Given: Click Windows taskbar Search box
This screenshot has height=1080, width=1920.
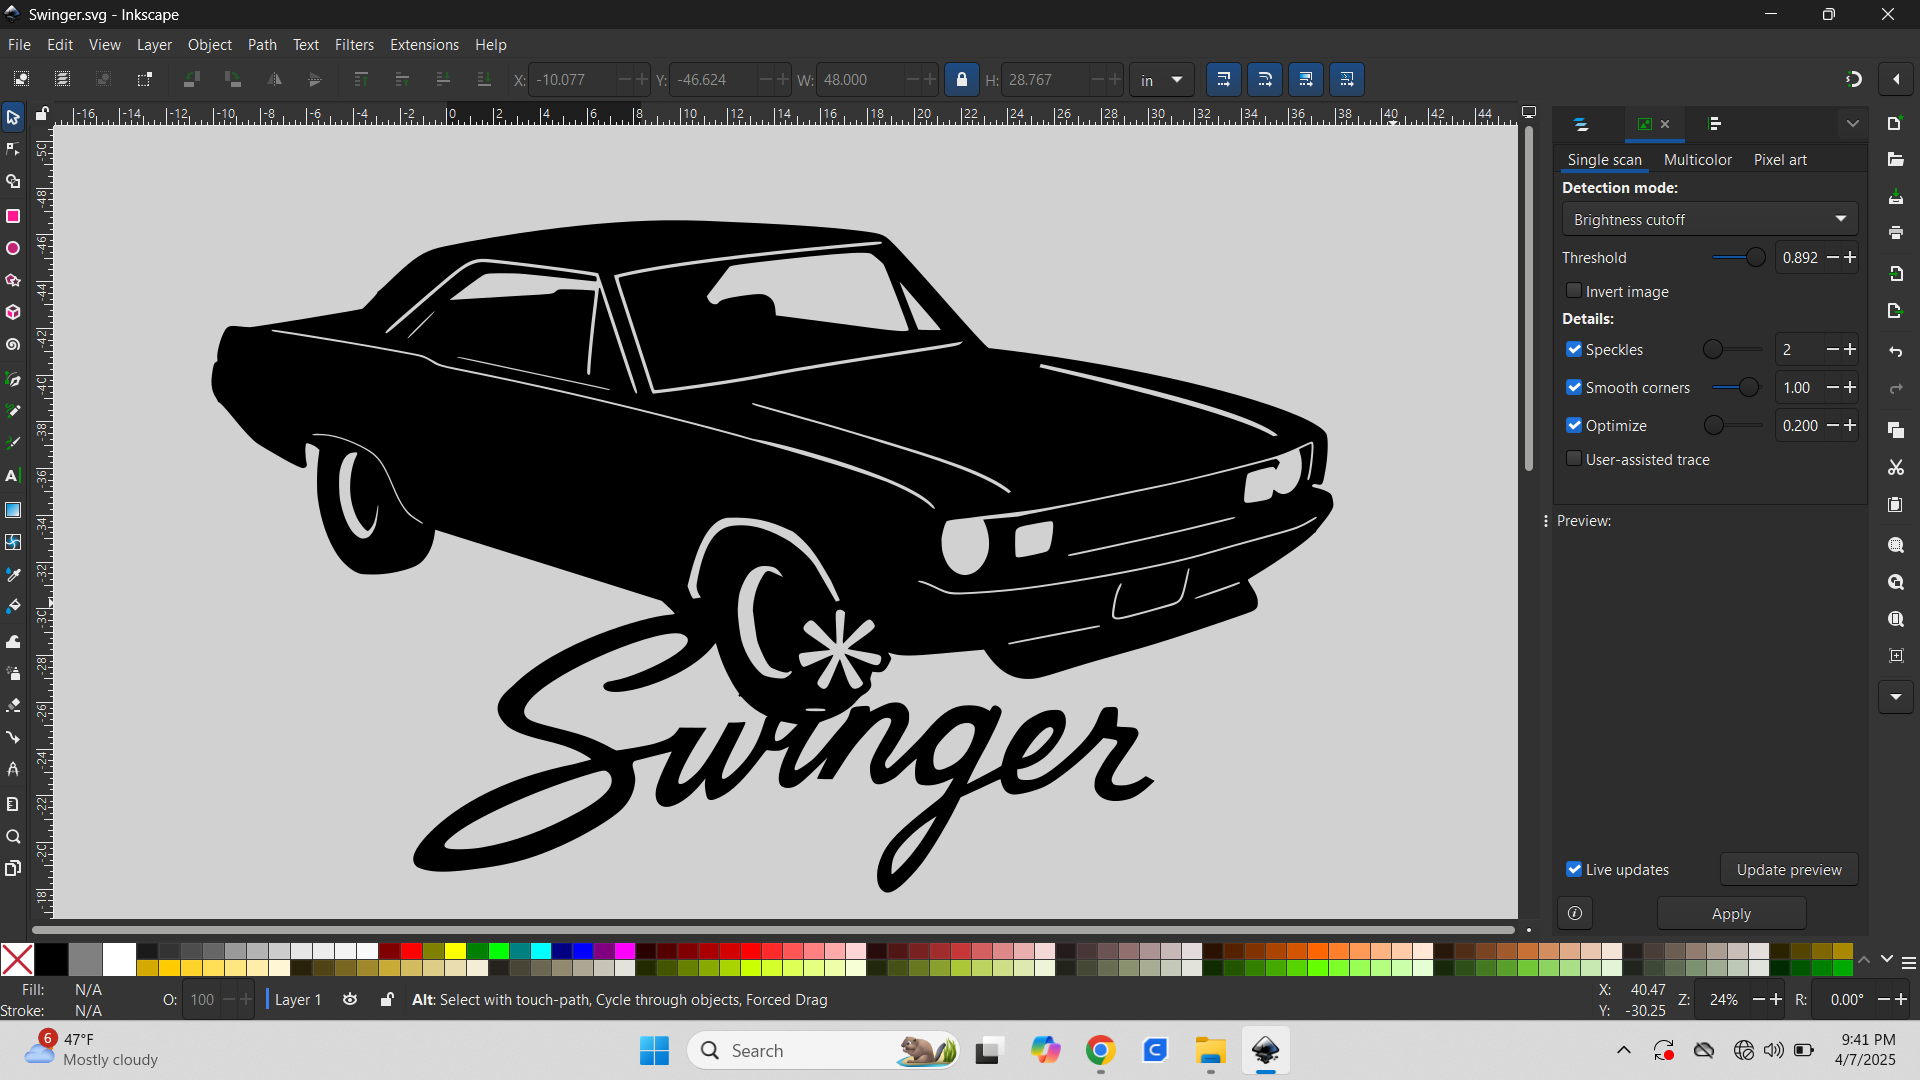Looking at the screenshot, I should pyautogui.click(x=822, y=1050).
